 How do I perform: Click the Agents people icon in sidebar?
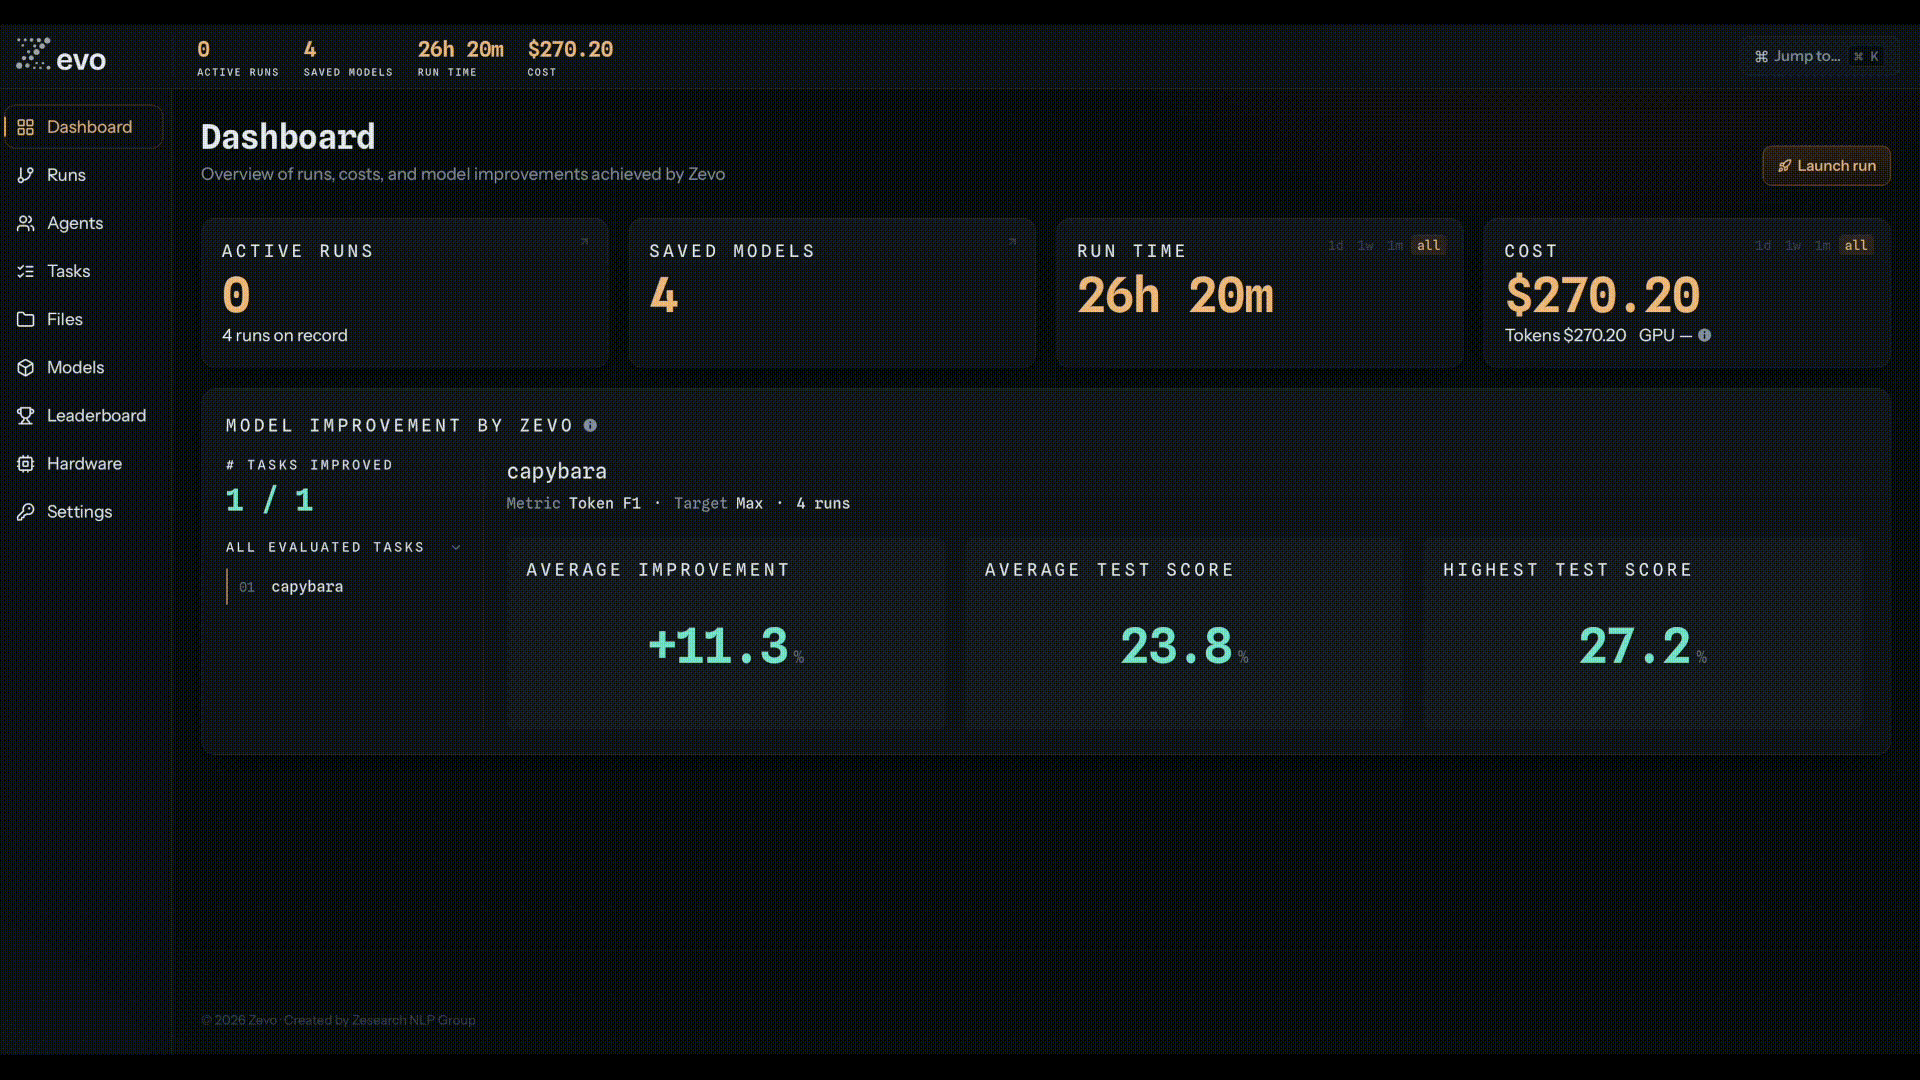click(x=26, y=223)
